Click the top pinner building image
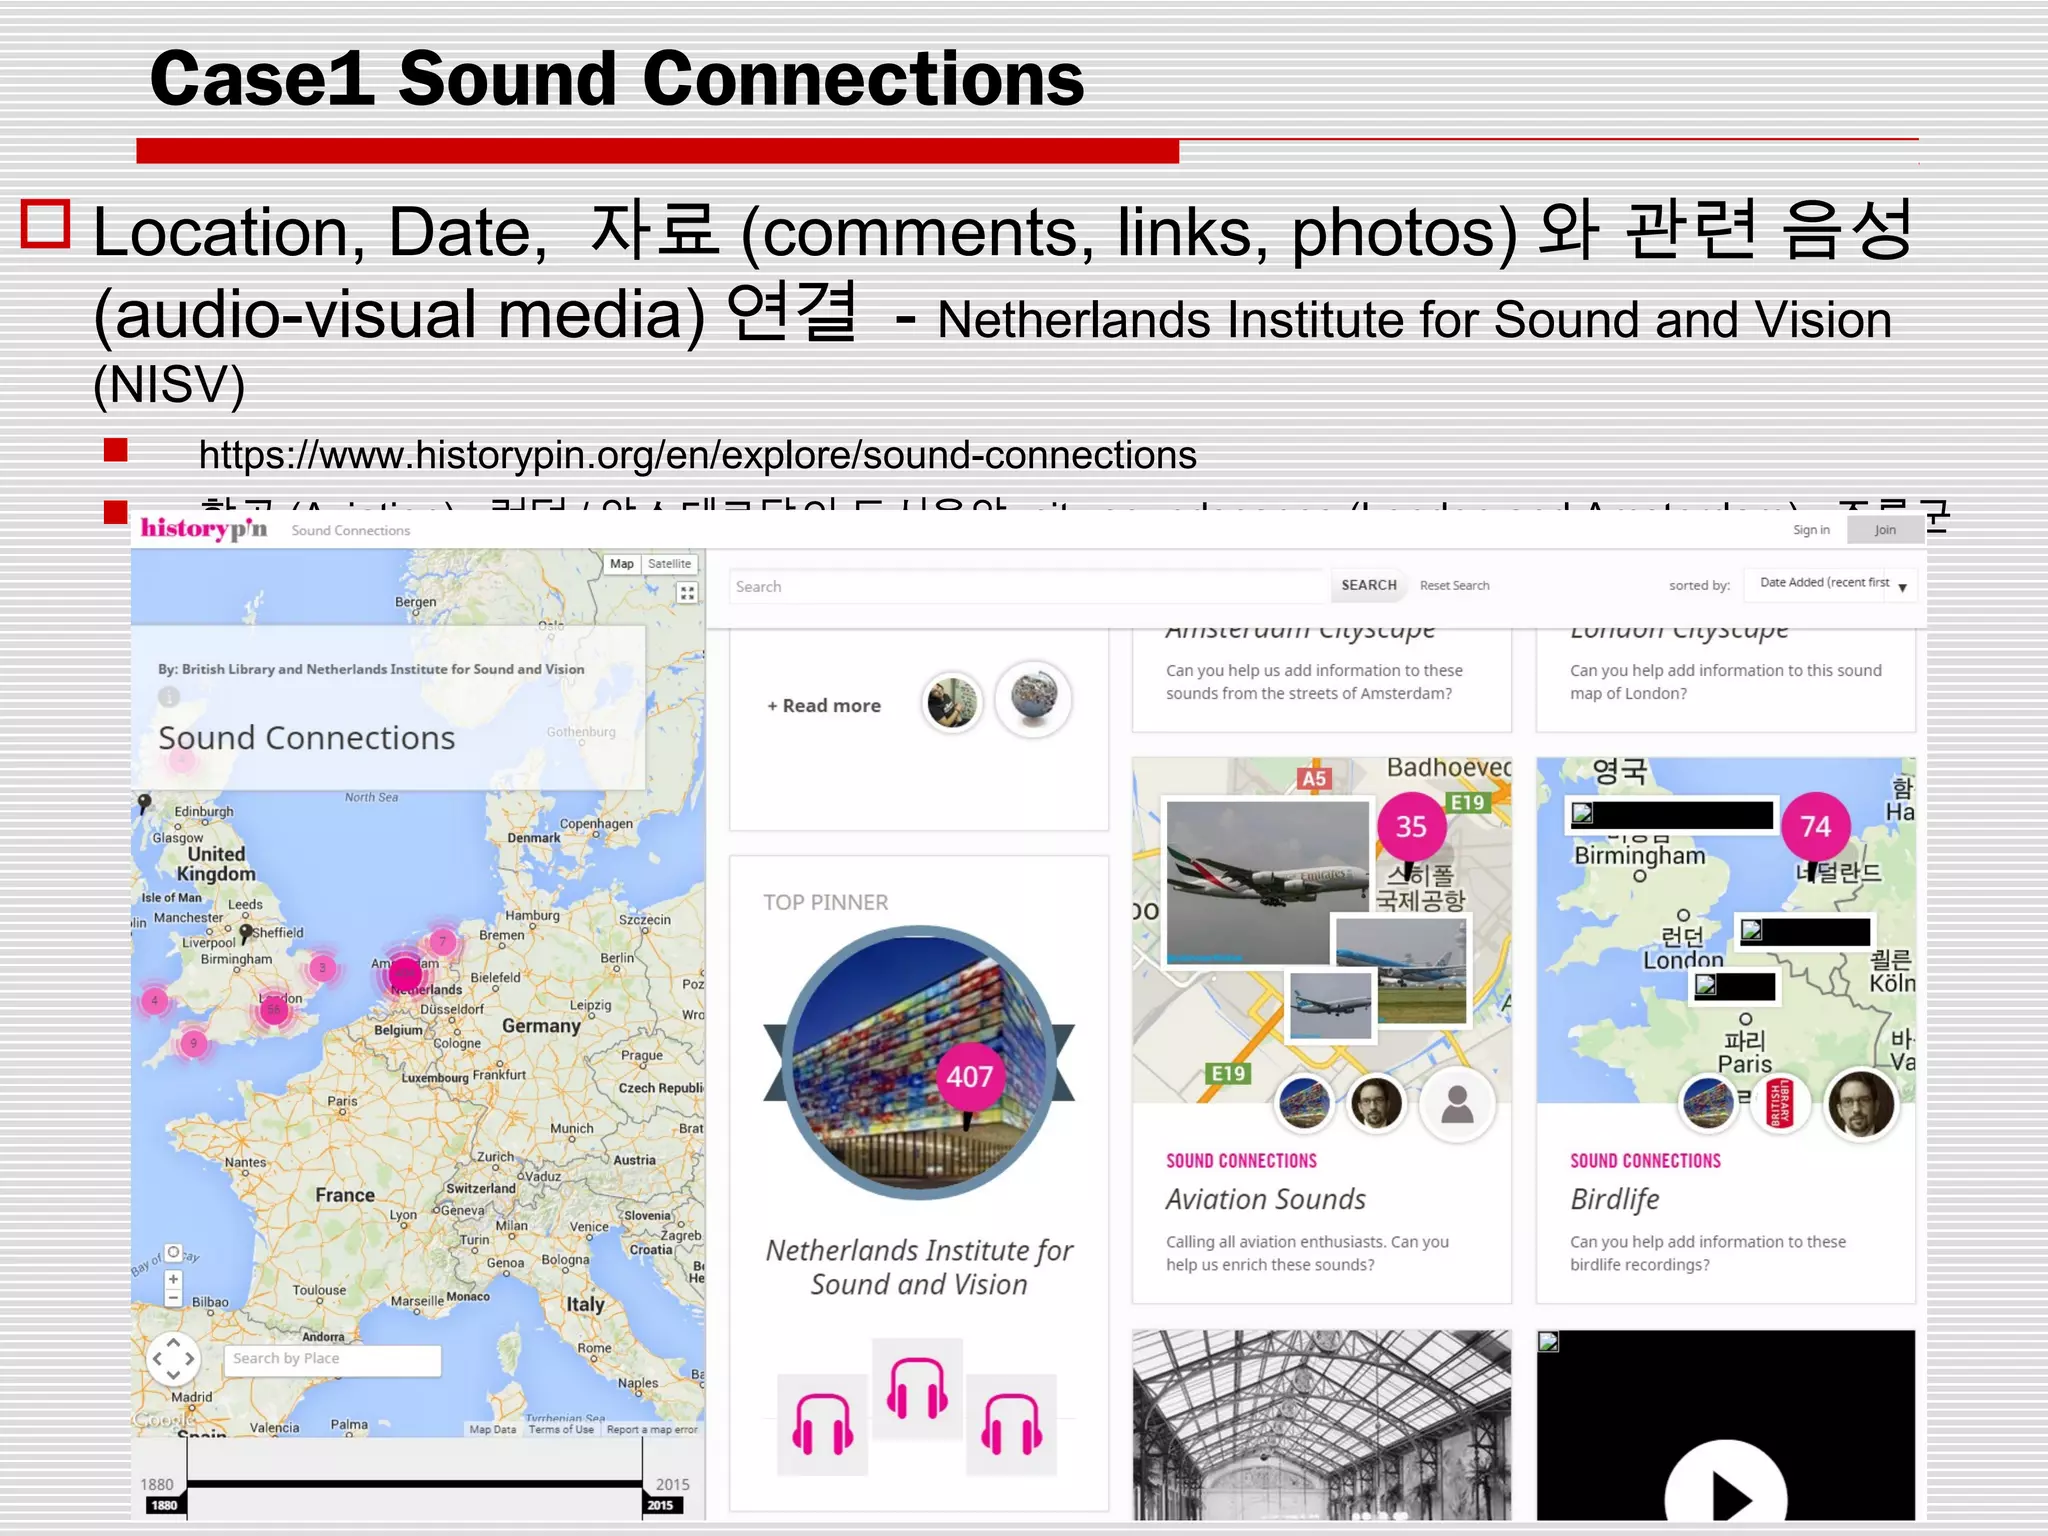 coord(919,1062)
